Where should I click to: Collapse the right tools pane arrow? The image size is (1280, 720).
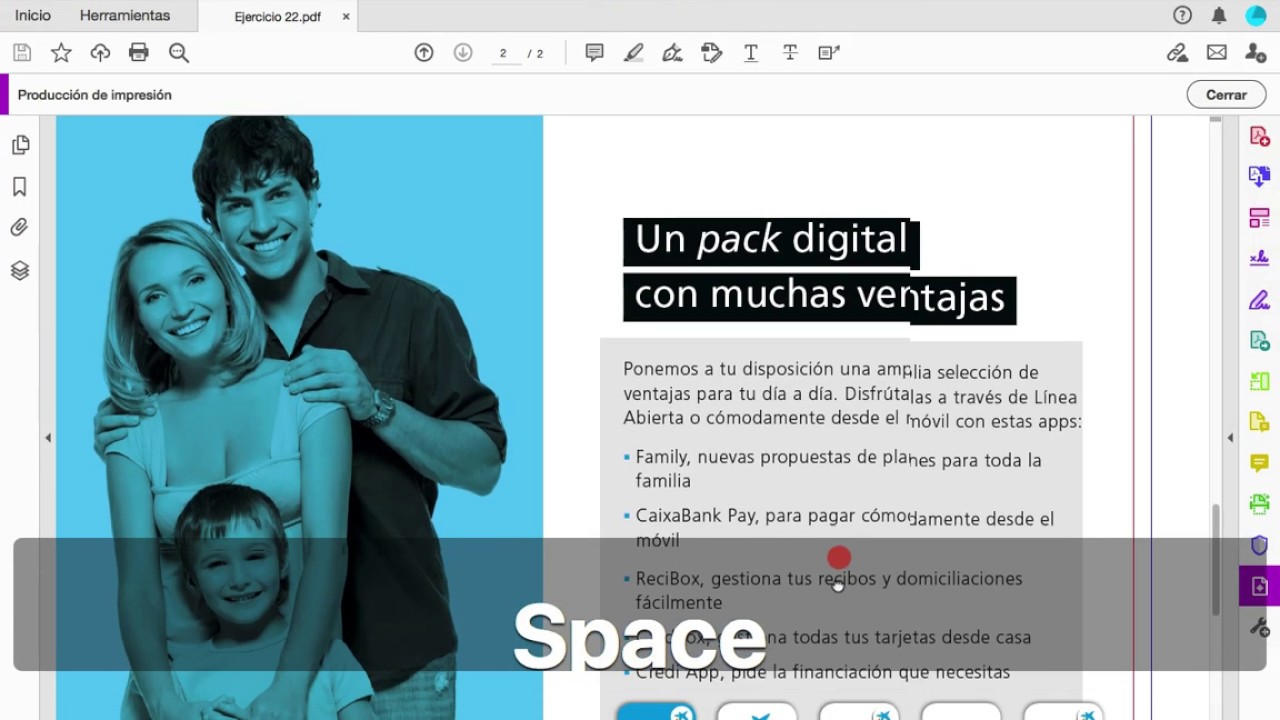pos(1231,438)
